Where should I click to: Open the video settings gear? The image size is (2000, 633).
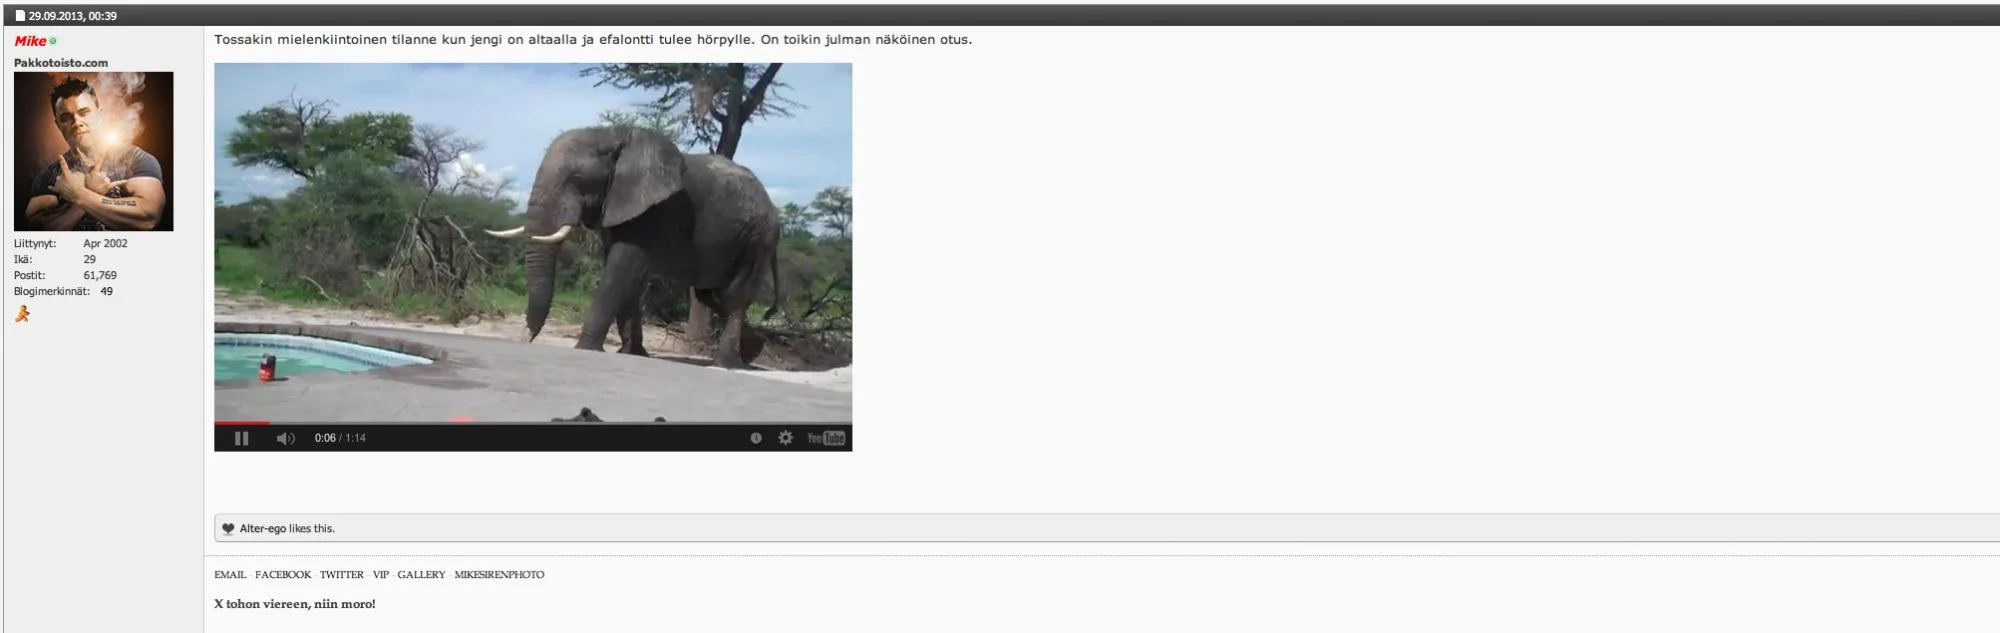[x=786, y=438]
